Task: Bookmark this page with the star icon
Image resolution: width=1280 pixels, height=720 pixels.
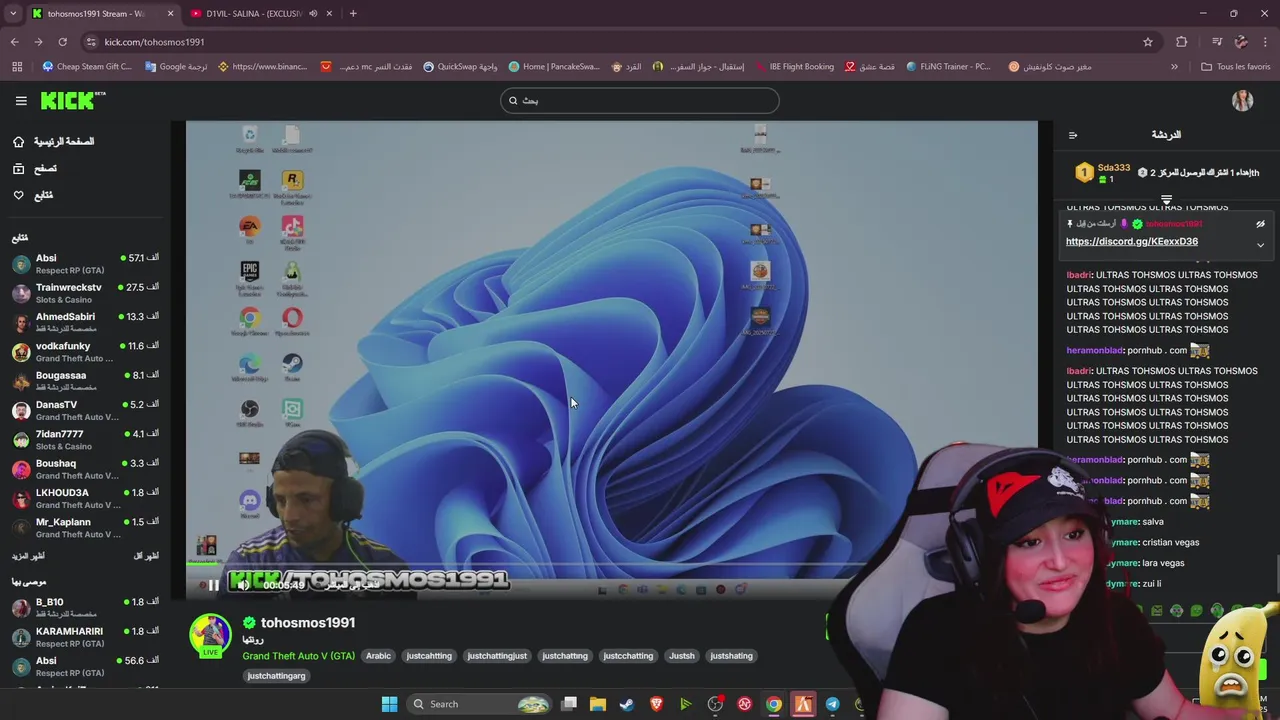Action: [1148, 42]
